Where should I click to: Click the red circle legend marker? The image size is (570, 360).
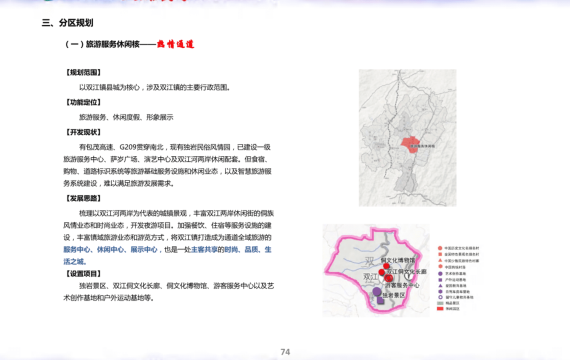click(x=440, y=248)
